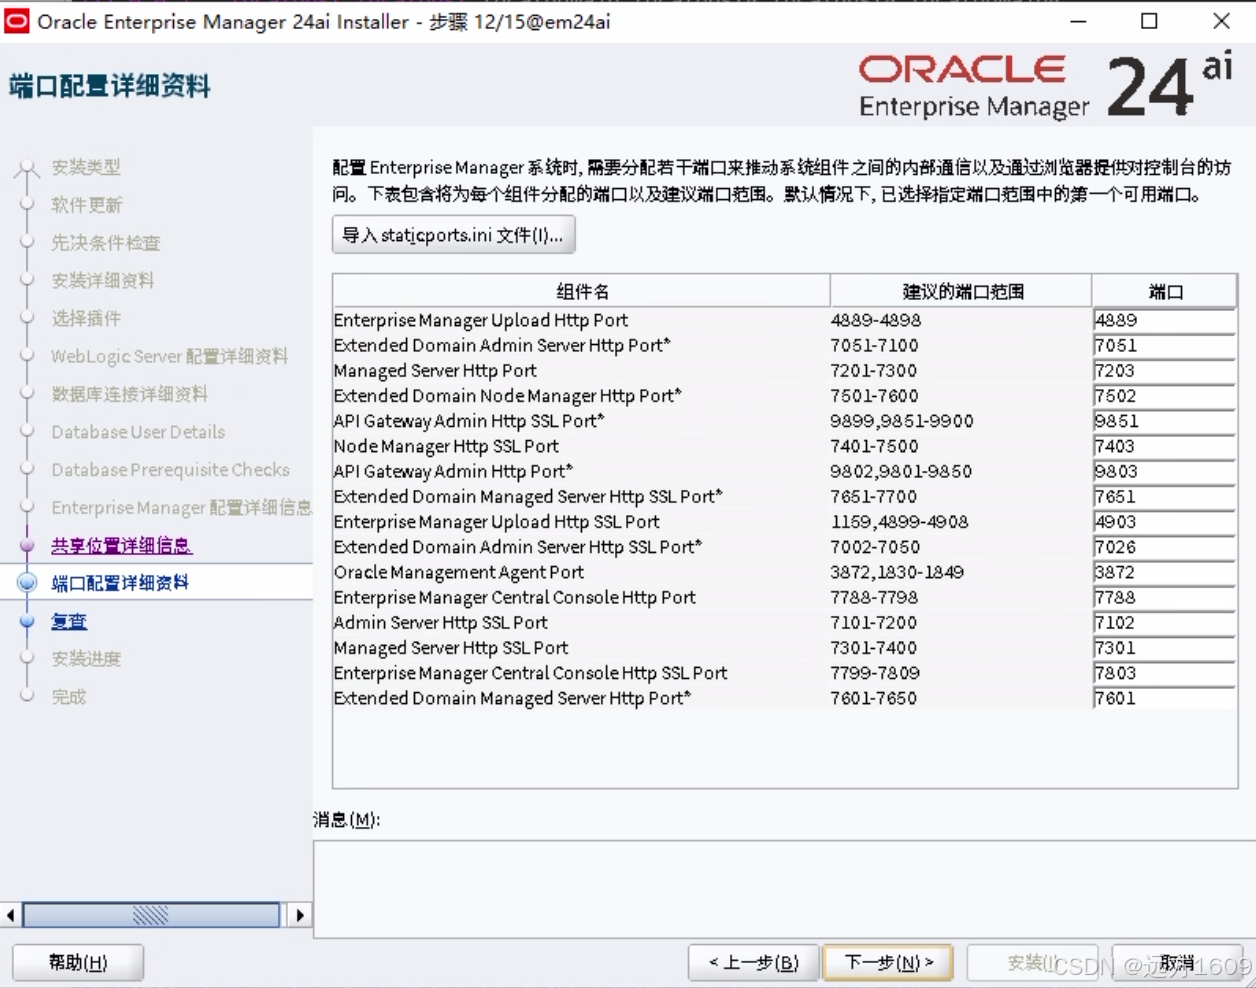Click the step node icon next to 完成
Screen dimensions: 1256x988
(26, 697)
